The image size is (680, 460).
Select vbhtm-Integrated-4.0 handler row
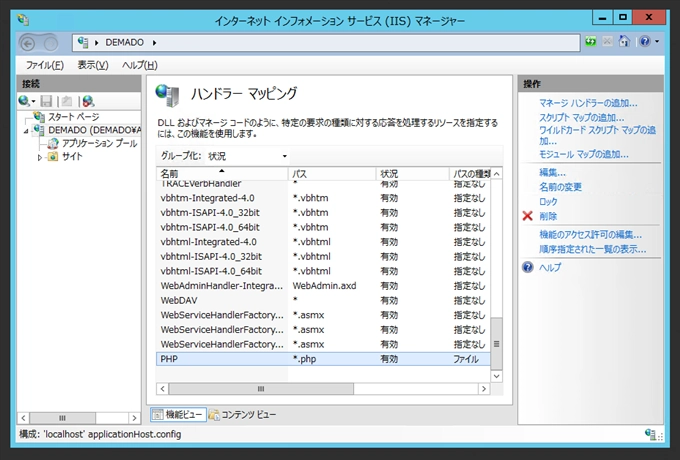(x=323, y=198)
